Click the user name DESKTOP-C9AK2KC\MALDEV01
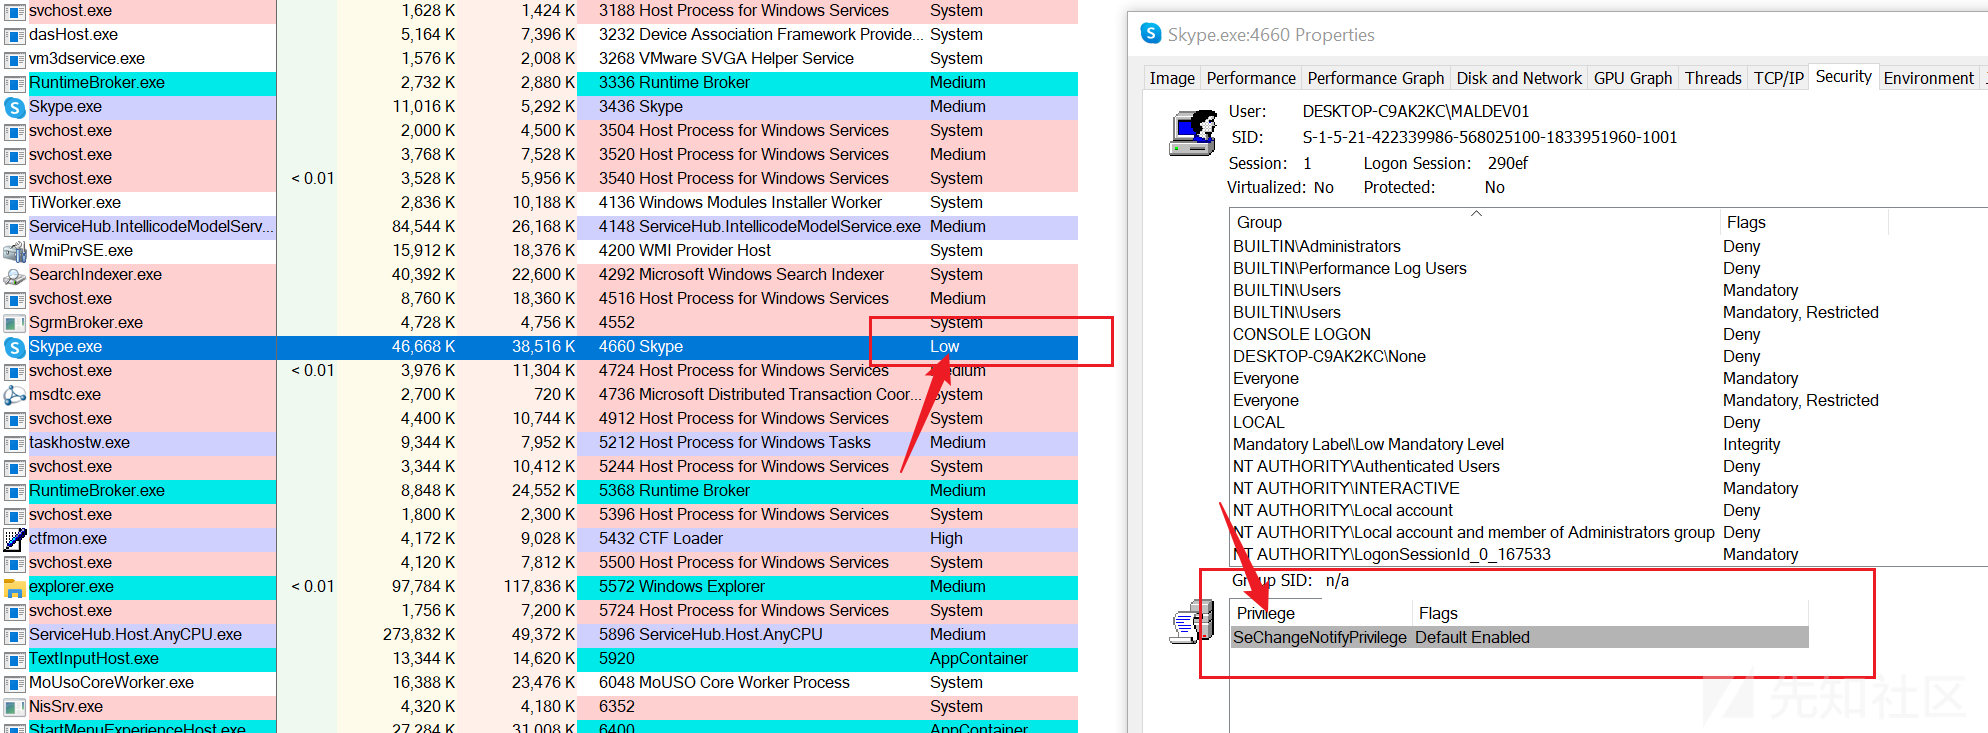Screen dimensions: 1988x733 (1415, 111)
